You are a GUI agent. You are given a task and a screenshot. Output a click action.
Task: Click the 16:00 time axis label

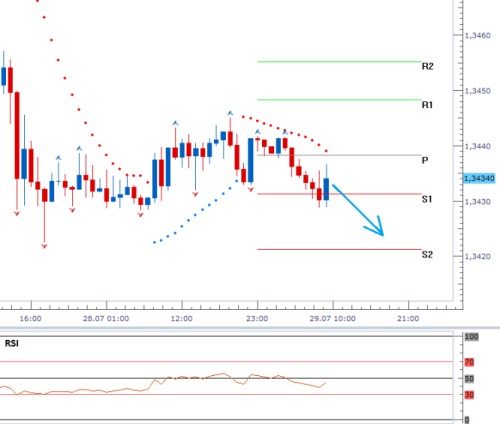(x=31, y=319)
